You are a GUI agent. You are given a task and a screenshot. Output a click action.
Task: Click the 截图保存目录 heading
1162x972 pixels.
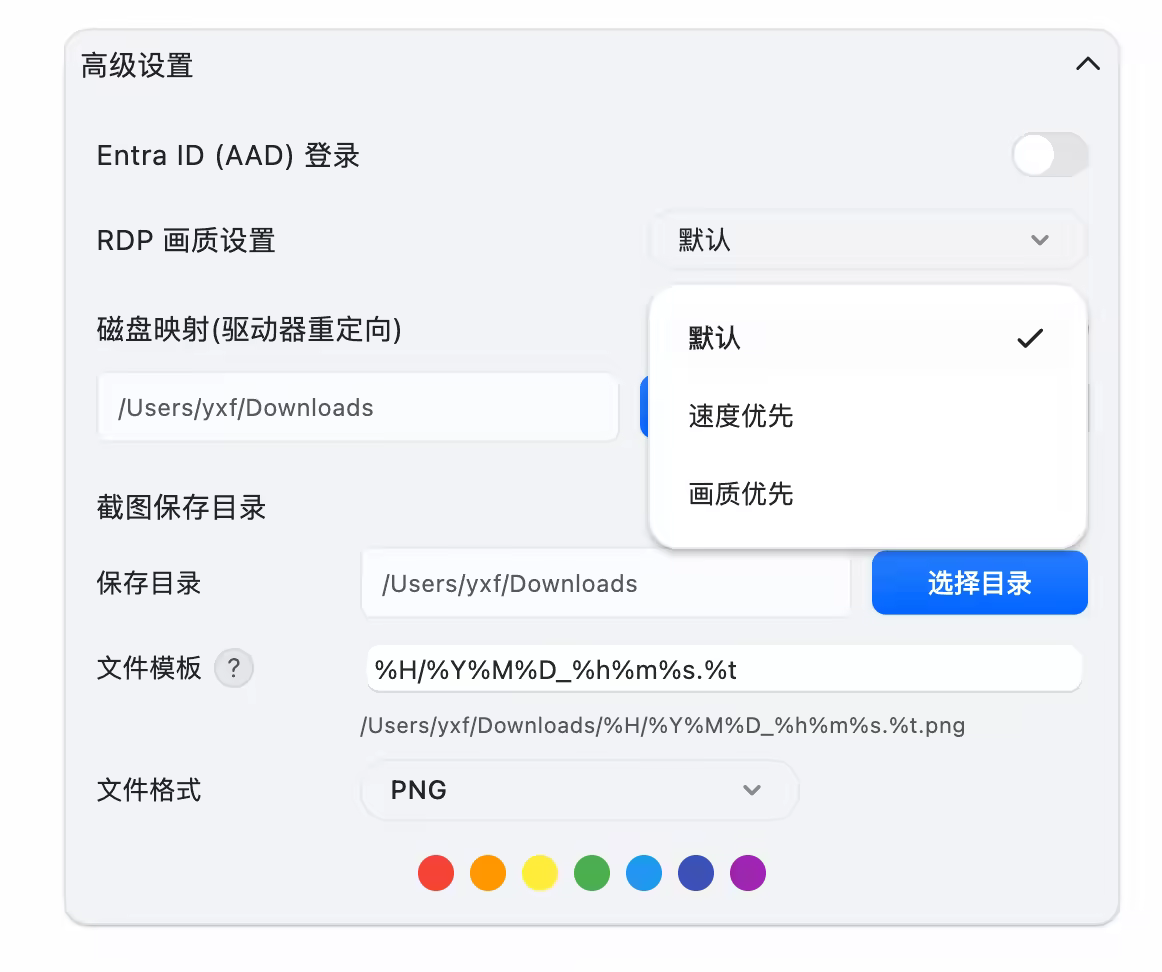point(182,507)
